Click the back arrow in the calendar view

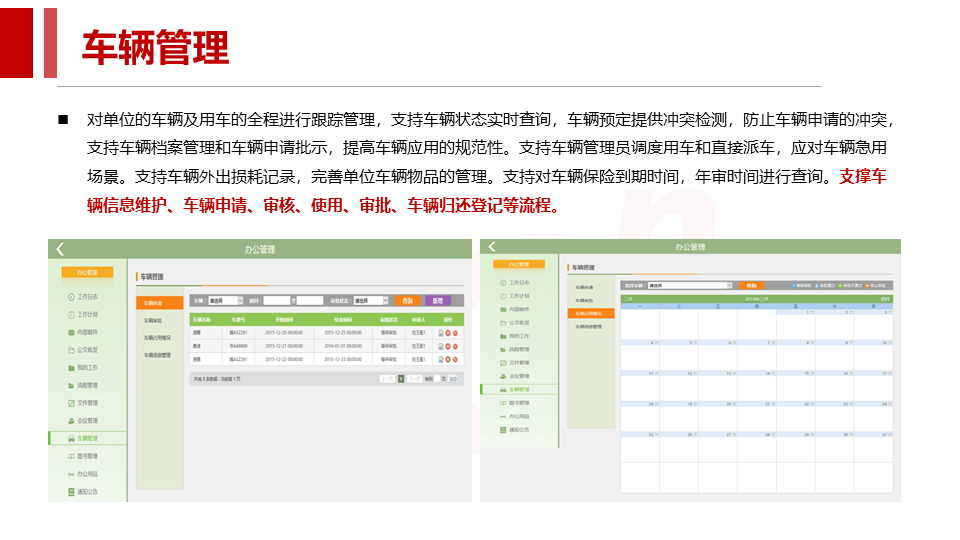click(490, 247)
